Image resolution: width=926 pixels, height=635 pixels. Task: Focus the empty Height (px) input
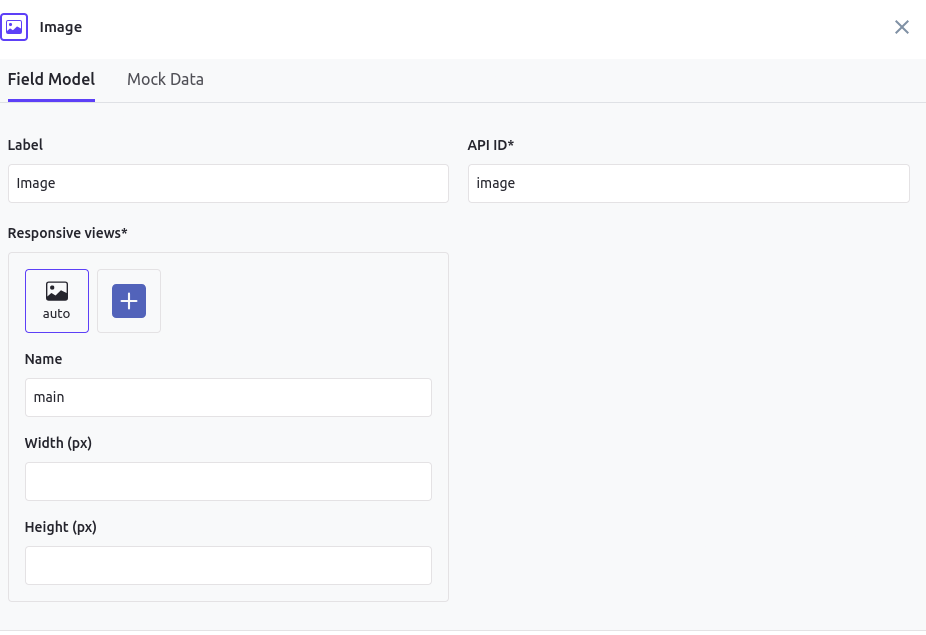228,565
